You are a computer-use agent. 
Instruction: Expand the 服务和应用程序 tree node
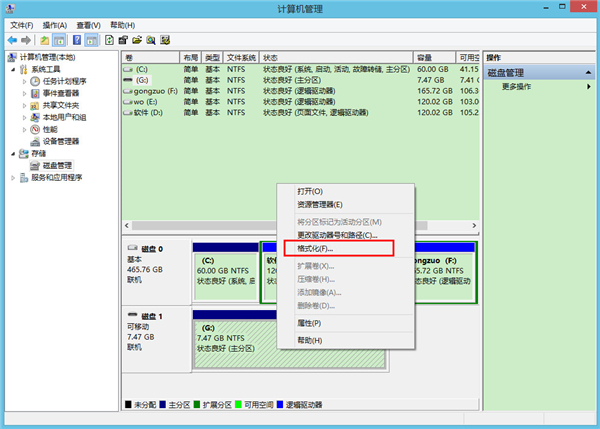click(13, 177)
